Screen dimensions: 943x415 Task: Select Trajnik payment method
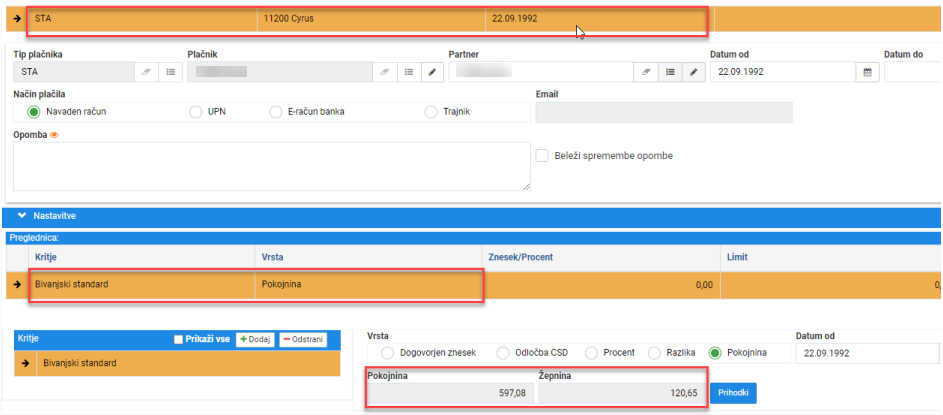coord(431,112)
